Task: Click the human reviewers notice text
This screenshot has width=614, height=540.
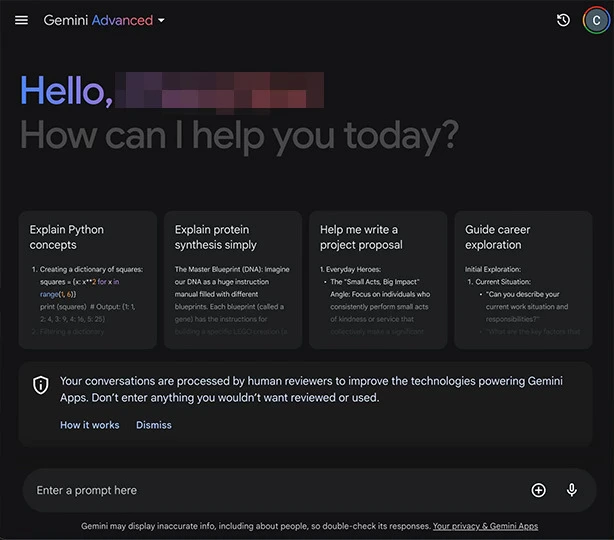Action: click(311, 389)
